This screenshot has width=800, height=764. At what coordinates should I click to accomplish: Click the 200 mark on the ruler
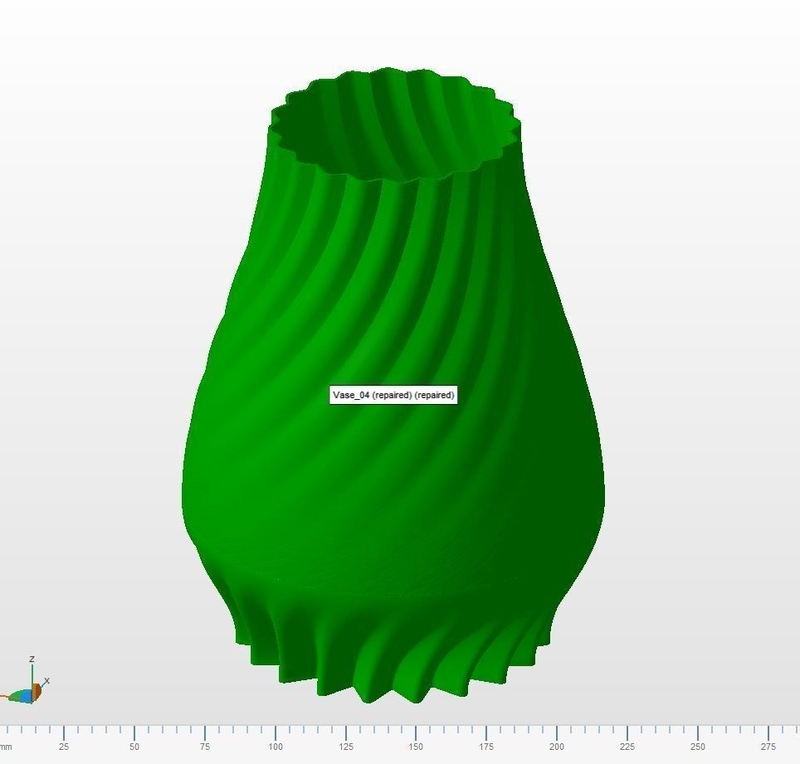(559, 744)
